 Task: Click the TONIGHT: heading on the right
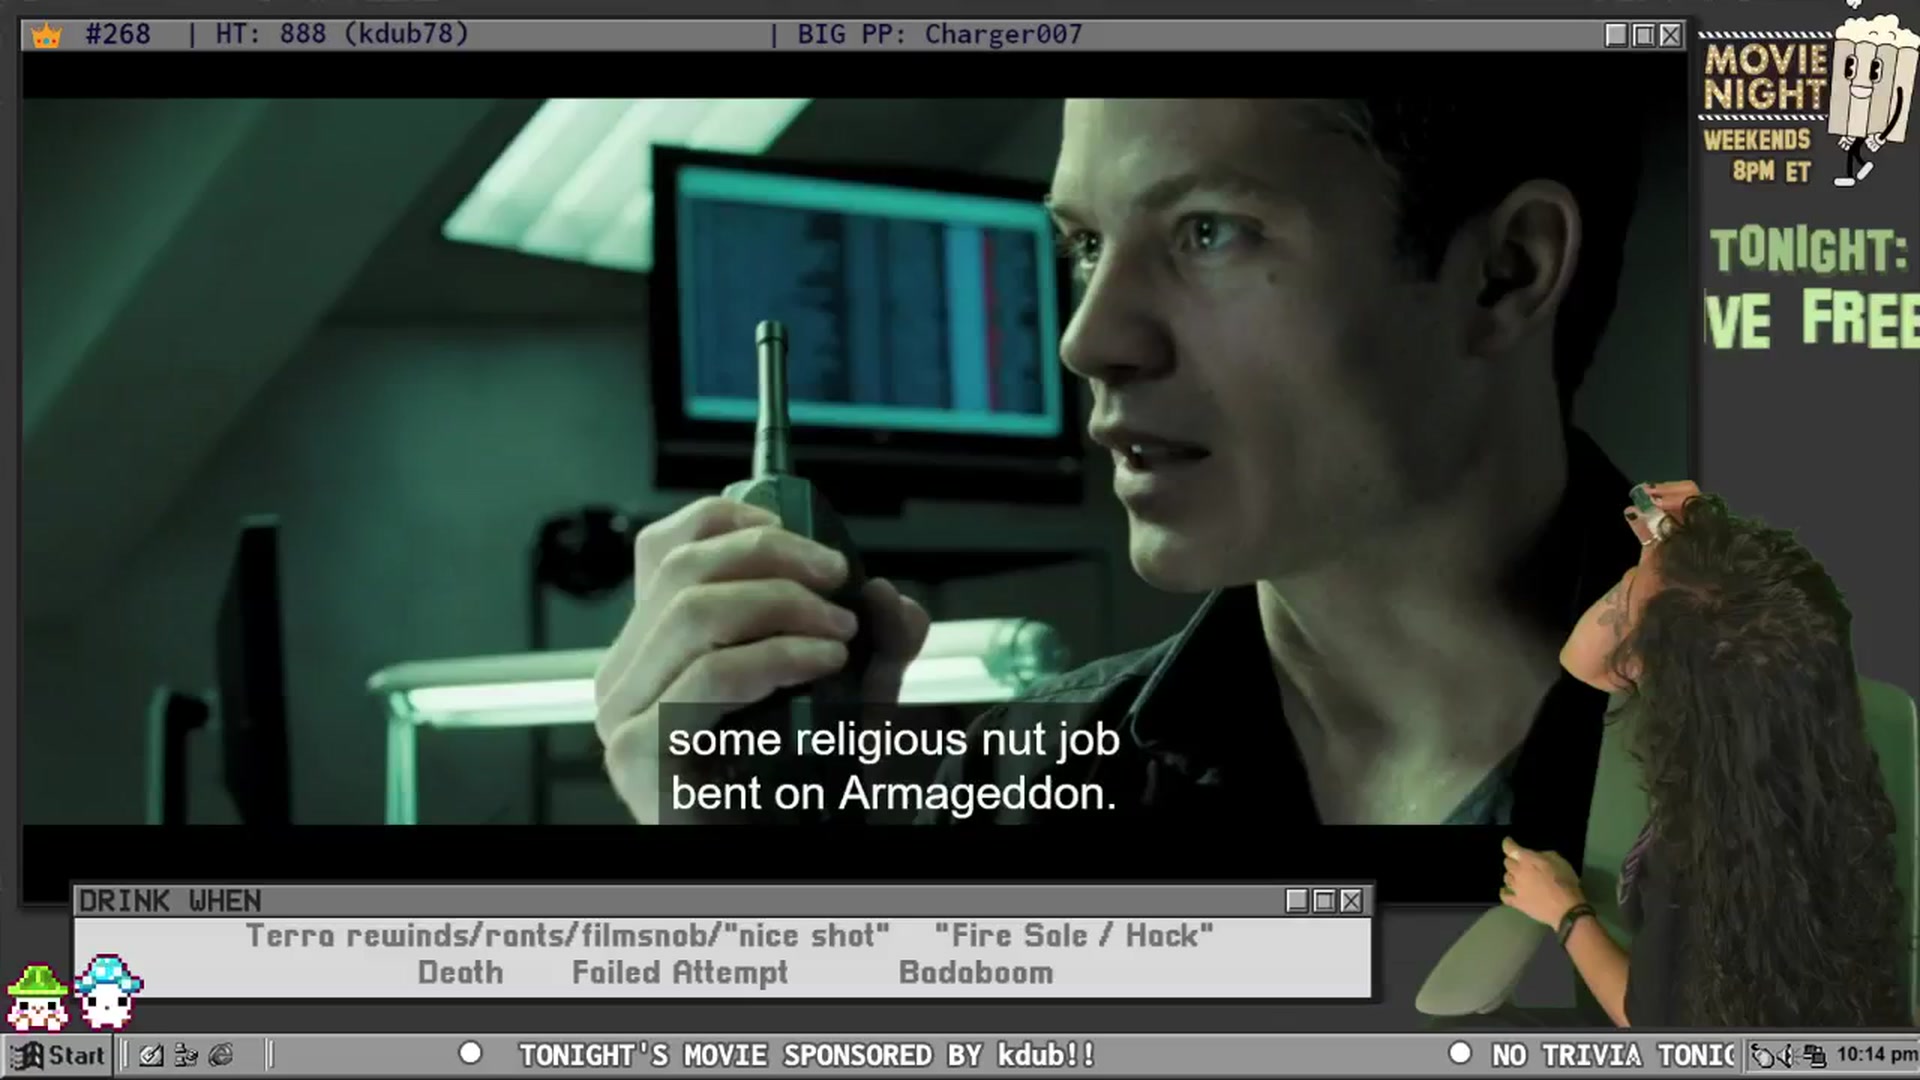1808,250
